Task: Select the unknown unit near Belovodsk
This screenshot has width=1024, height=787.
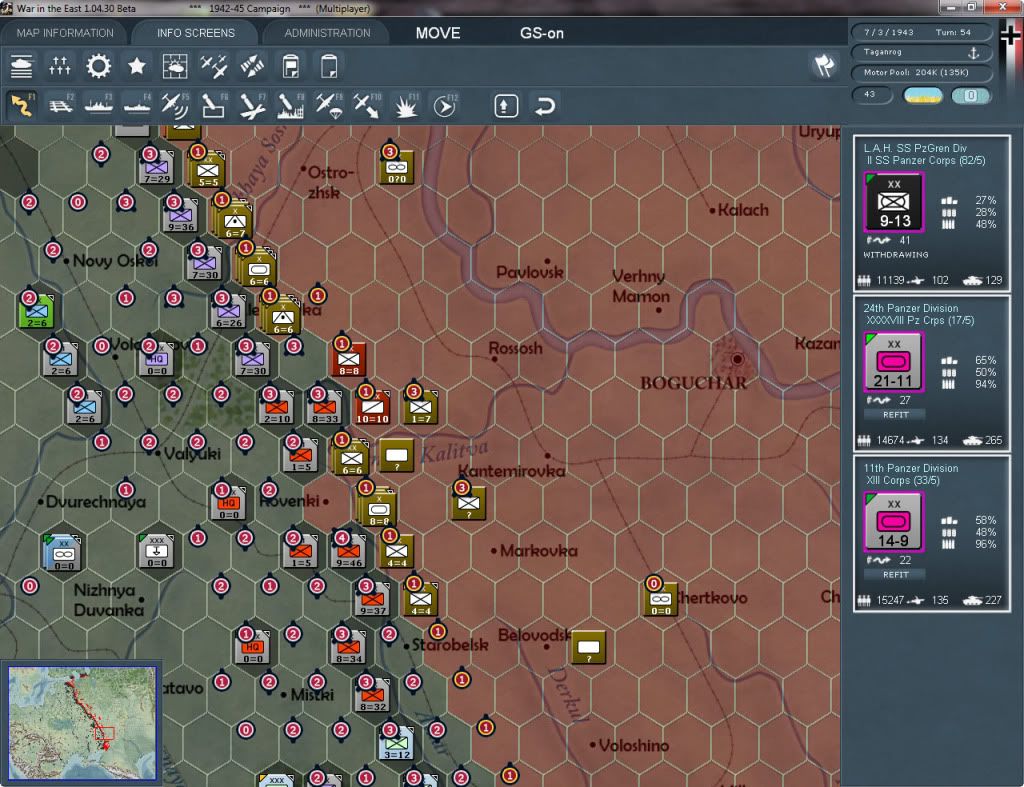Action: click(x=588, y=647)
